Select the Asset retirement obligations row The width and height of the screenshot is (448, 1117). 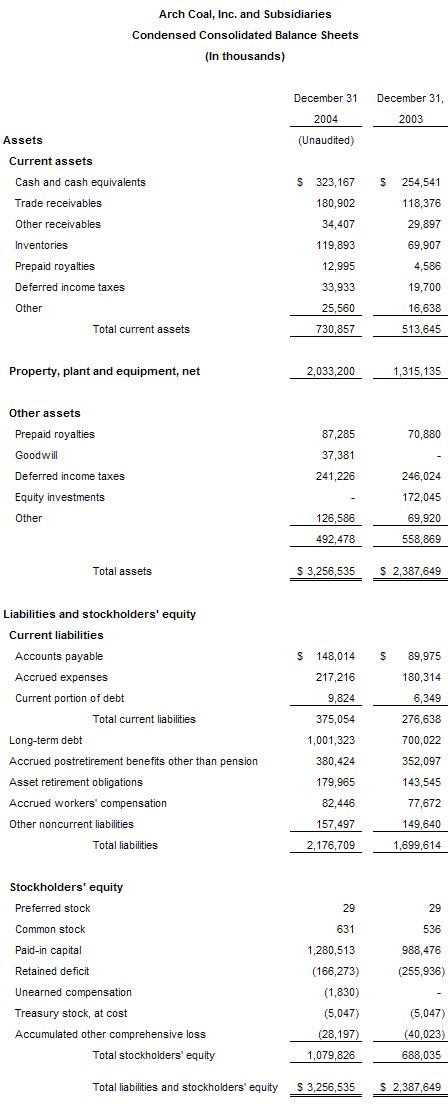tap(224, 782)
